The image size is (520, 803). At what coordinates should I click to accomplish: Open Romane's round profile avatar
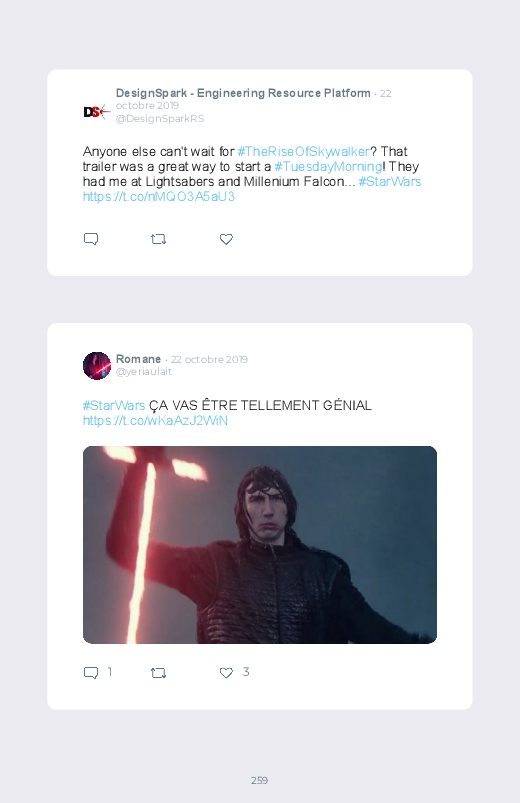(x=97, y=366)
